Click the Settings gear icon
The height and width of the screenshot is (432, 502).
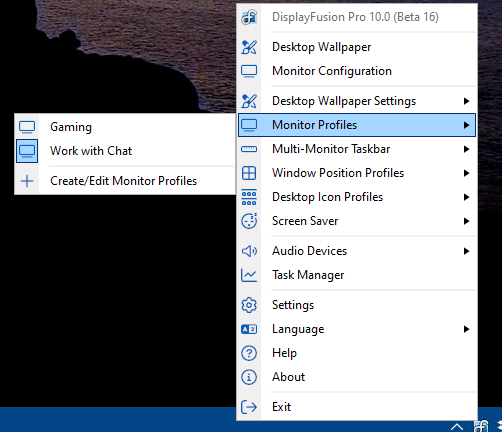click(x=249, y=305)
